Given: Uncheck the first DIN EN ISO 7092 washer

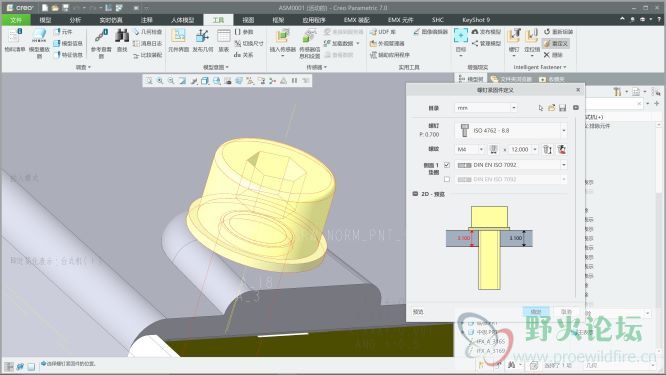Looking at the screenshot, I should [447, 165].
